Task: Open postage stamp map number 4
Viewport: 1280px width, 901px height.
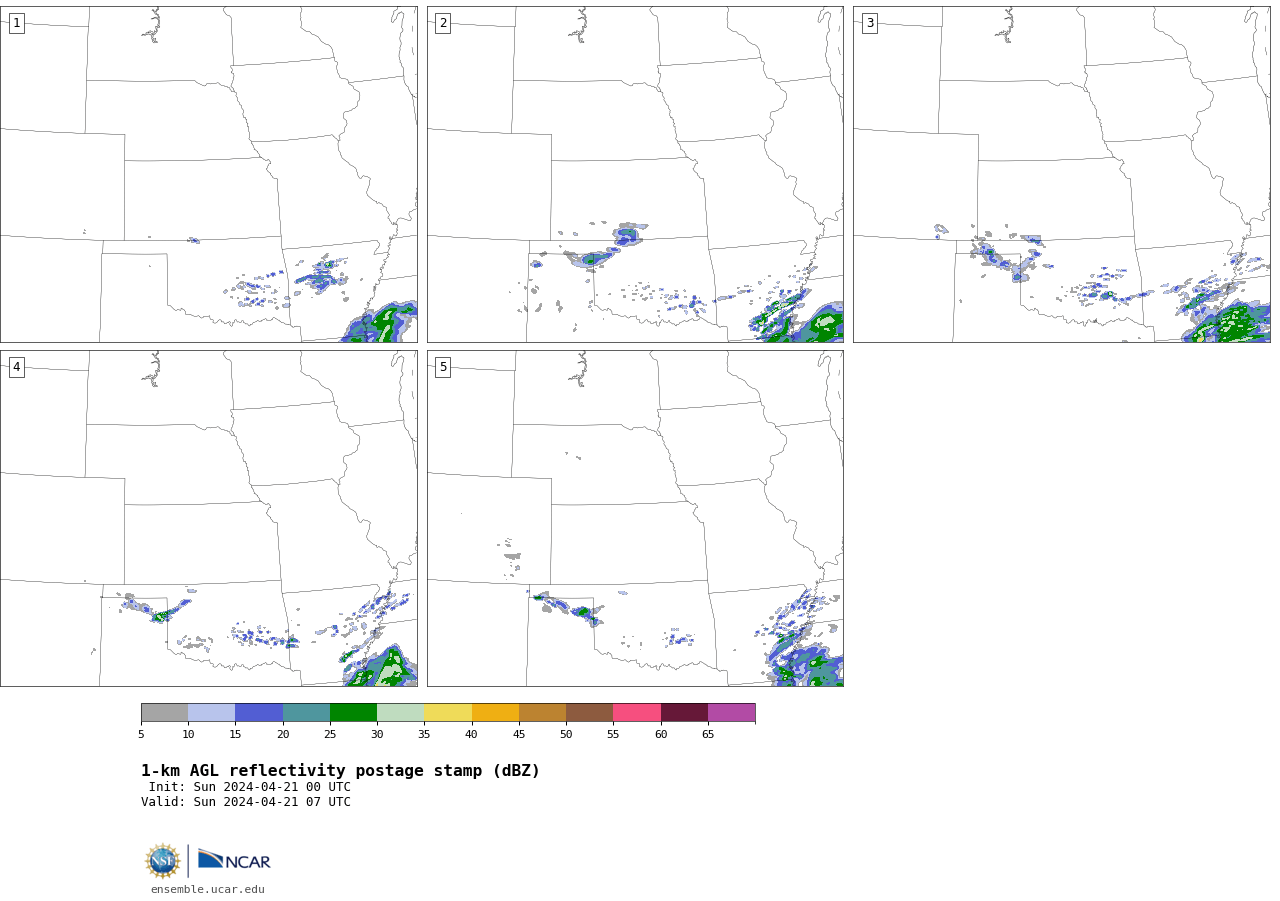Action: [208, 518]
